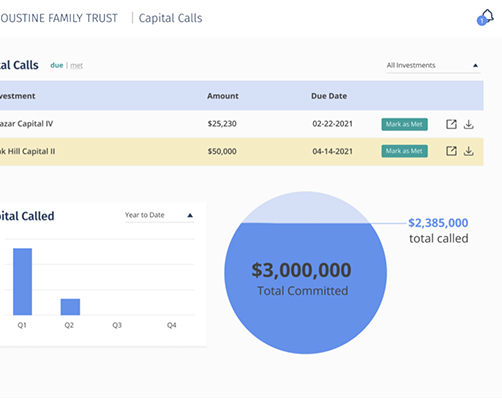Viewport: 502px width, 398px height.
Task: Switch to met capital calls
Action: point(77,66)
